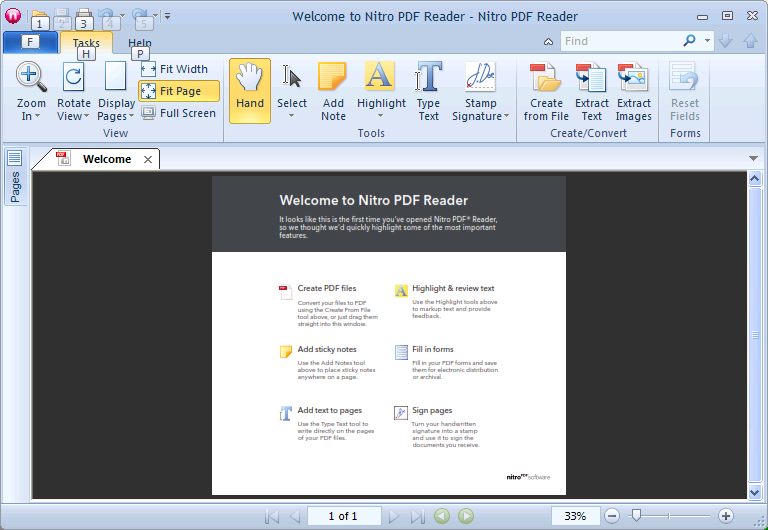This screenshot has height=530, width=768.
Task: Click the 33% zoom level field
Action: point(576,516)
